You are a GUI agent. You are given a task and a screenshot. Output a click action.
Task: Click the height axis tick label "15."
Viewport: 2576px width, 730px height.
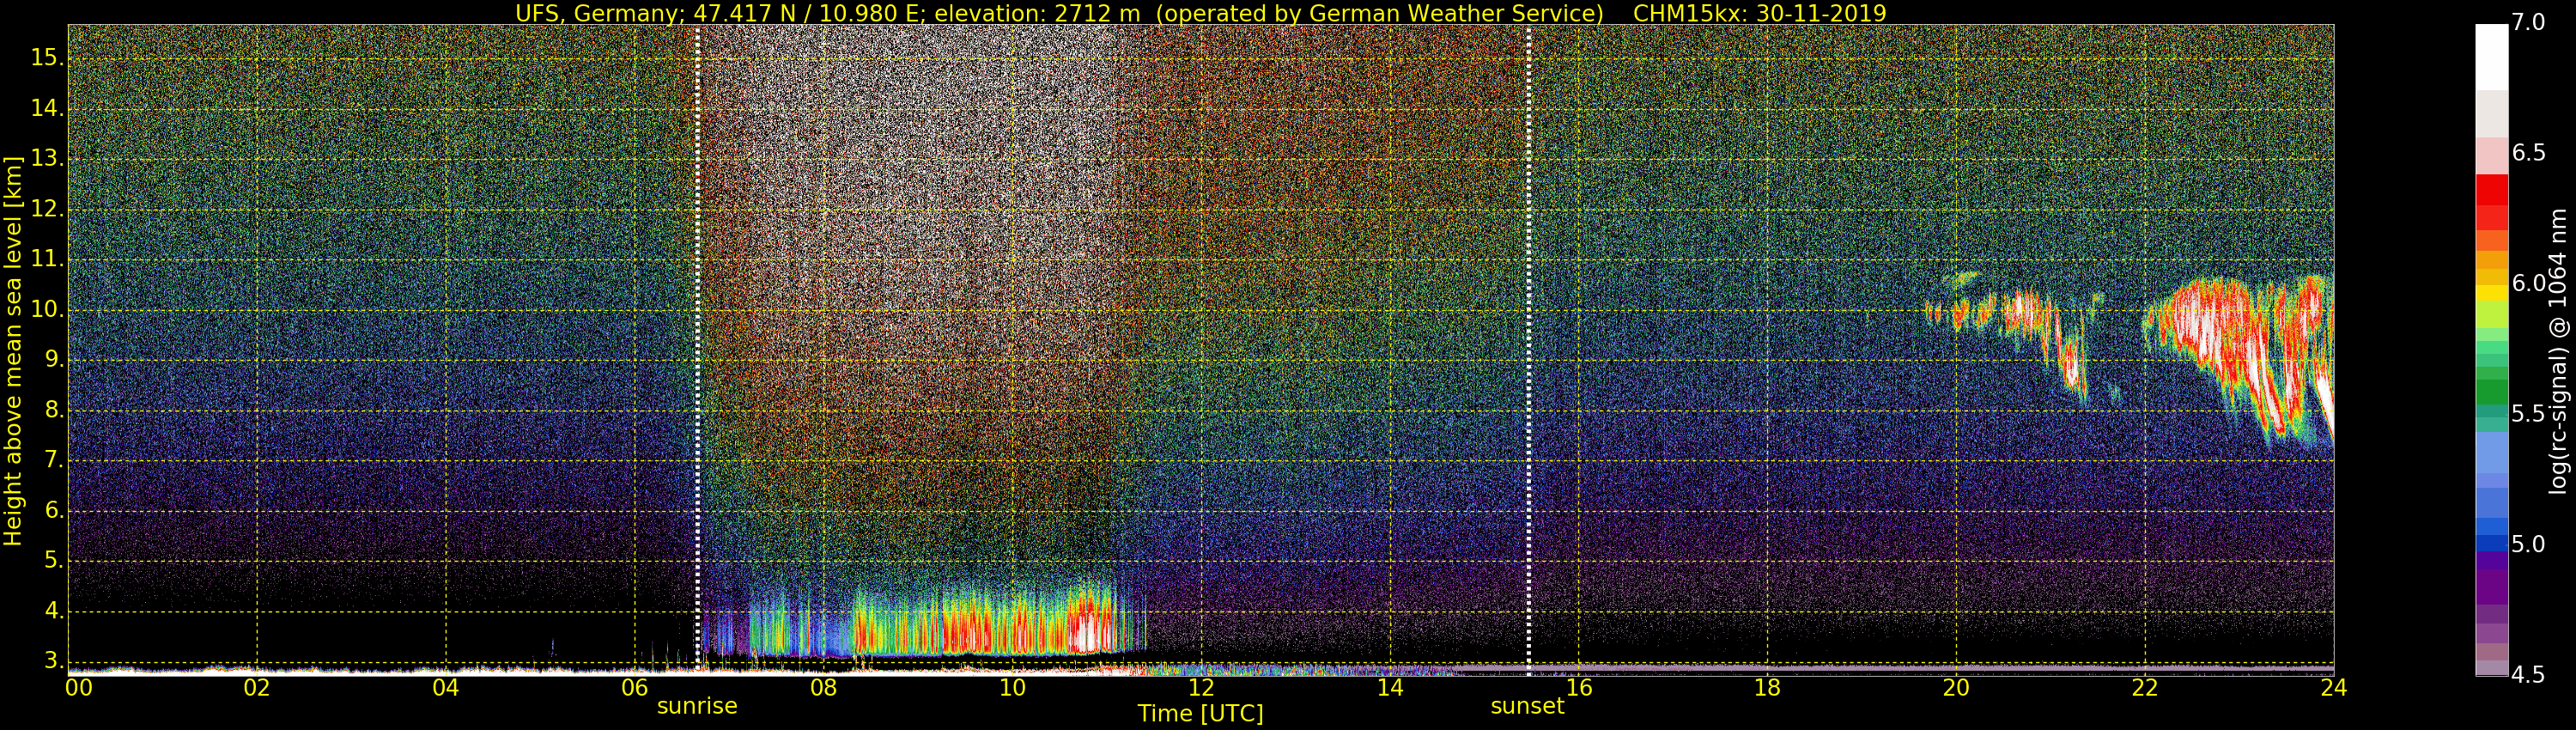47,58
